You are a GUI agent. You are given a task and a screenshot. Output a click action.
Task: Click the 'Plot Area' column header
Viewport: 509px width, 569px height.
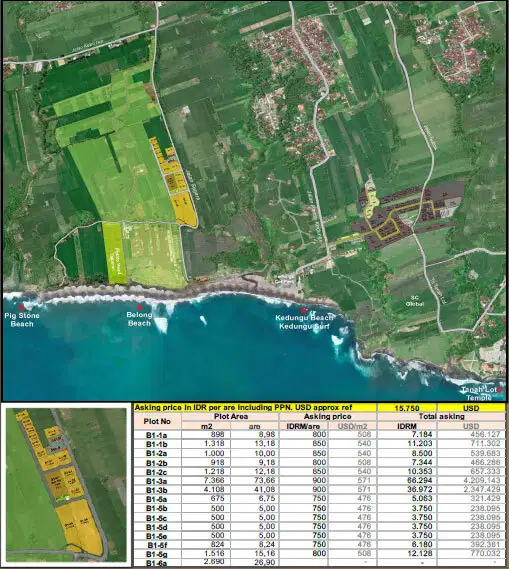231,417
